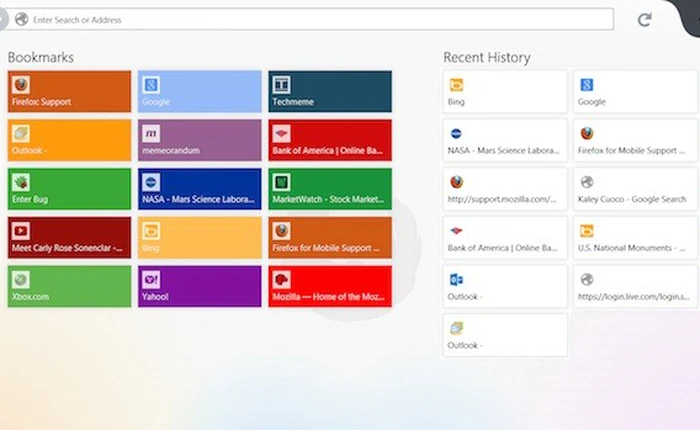
Task: Click Firefox icon on Firefox for Mobile Support history card
Action: point(587,133)
